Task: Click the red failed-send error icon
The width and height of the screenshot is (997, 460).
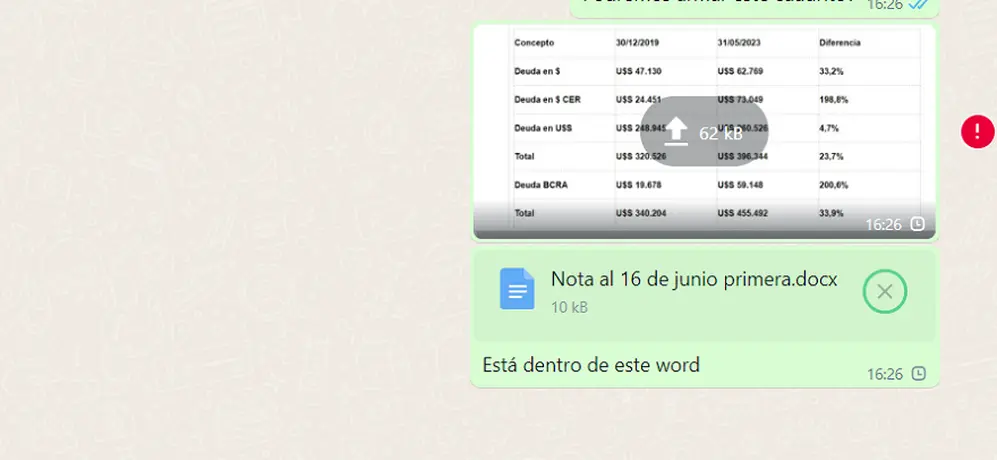Action: tap(977, 132)
